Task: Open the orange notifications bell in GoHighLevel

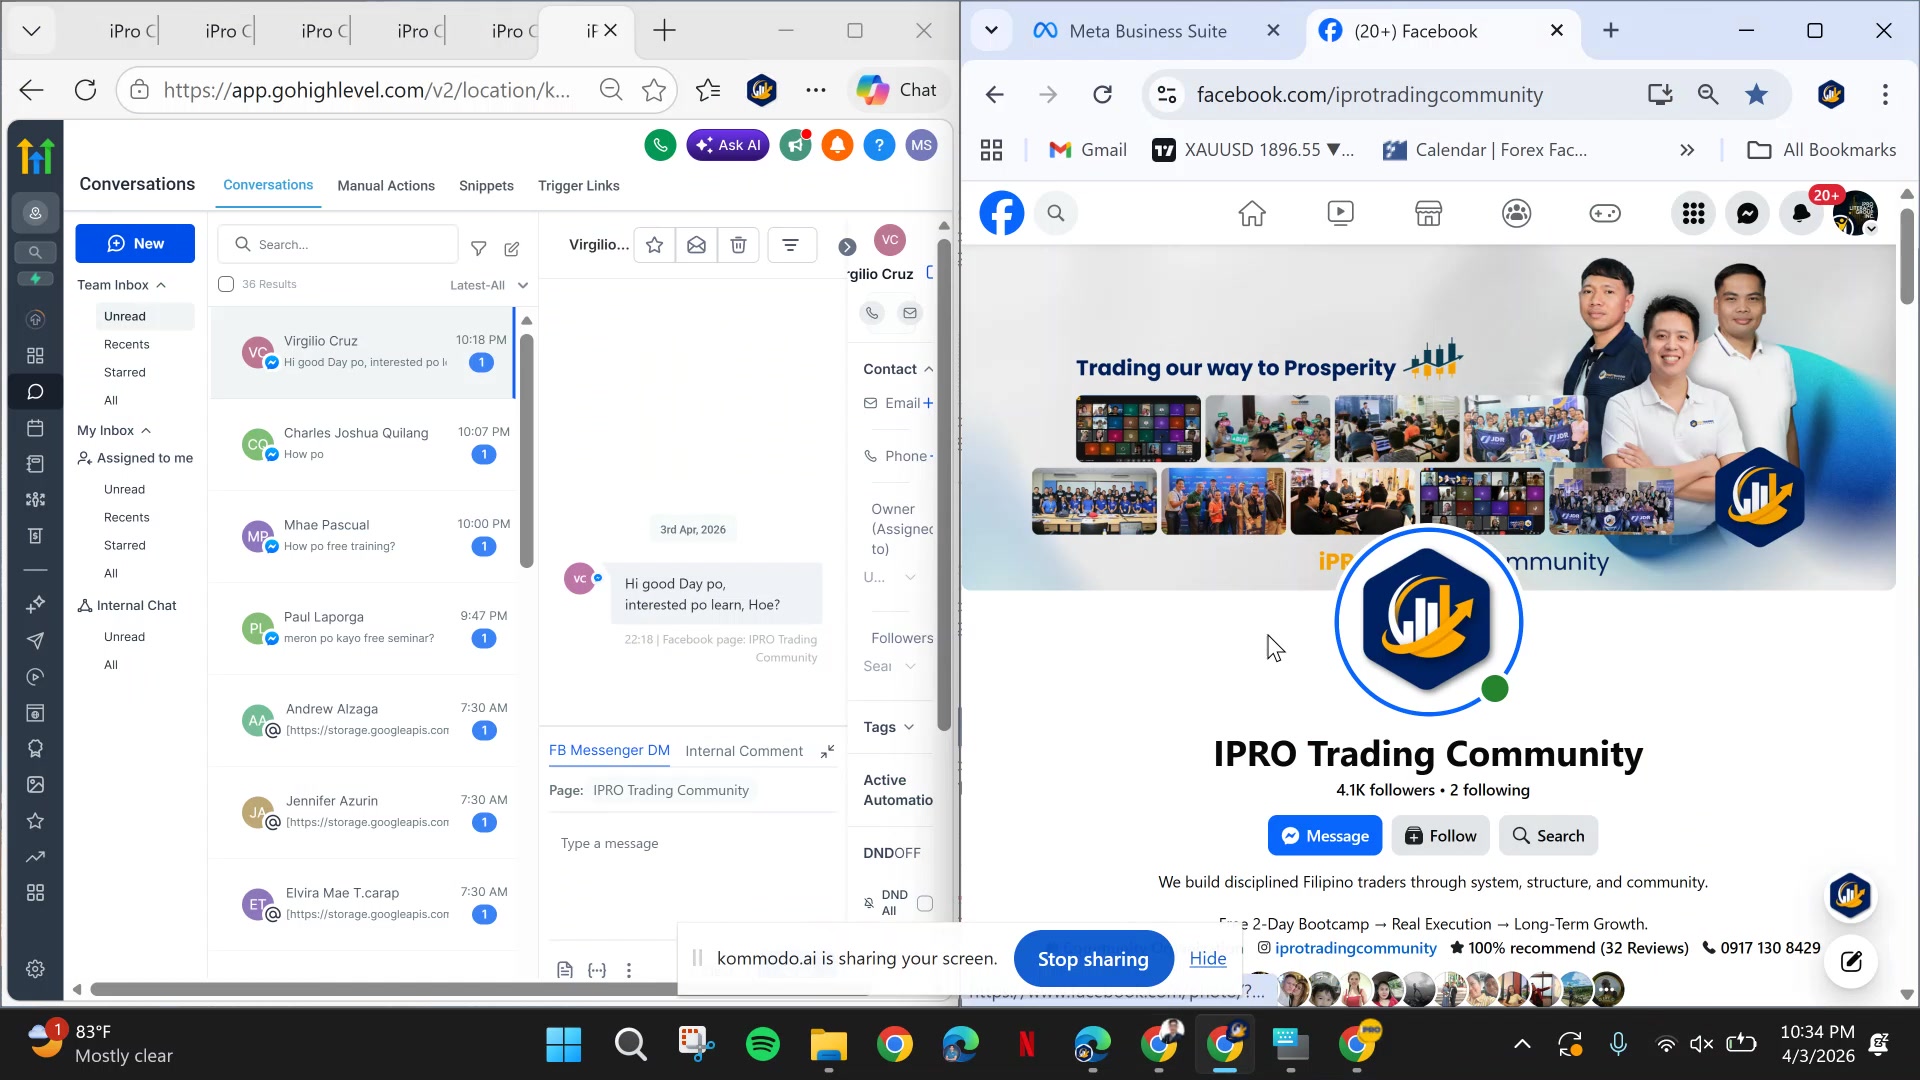Action: (x=838, y=145)
